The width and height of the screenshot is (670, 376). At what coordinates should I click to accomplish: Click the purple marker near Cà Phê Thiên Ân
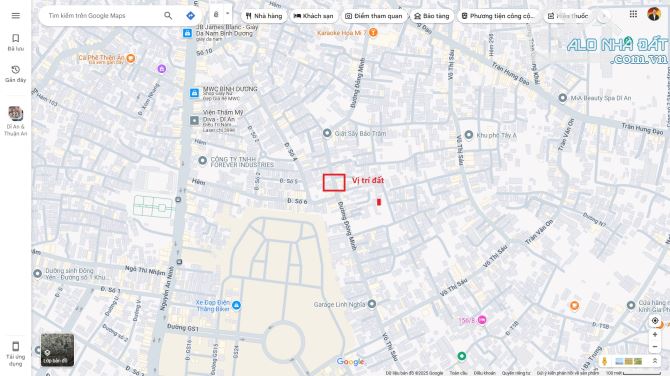click(162, 69)
